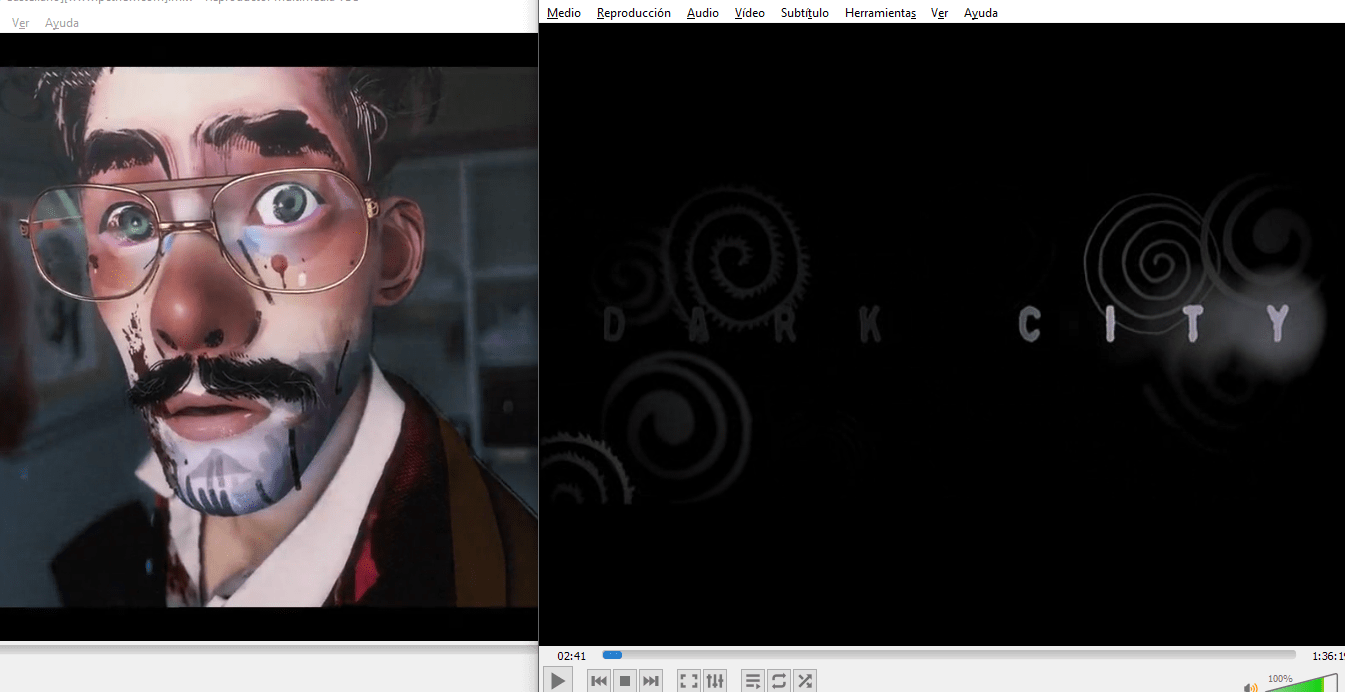Click the animated face video in left window
This screenshot has height=692, width=1345.
[x=269, y=337]
